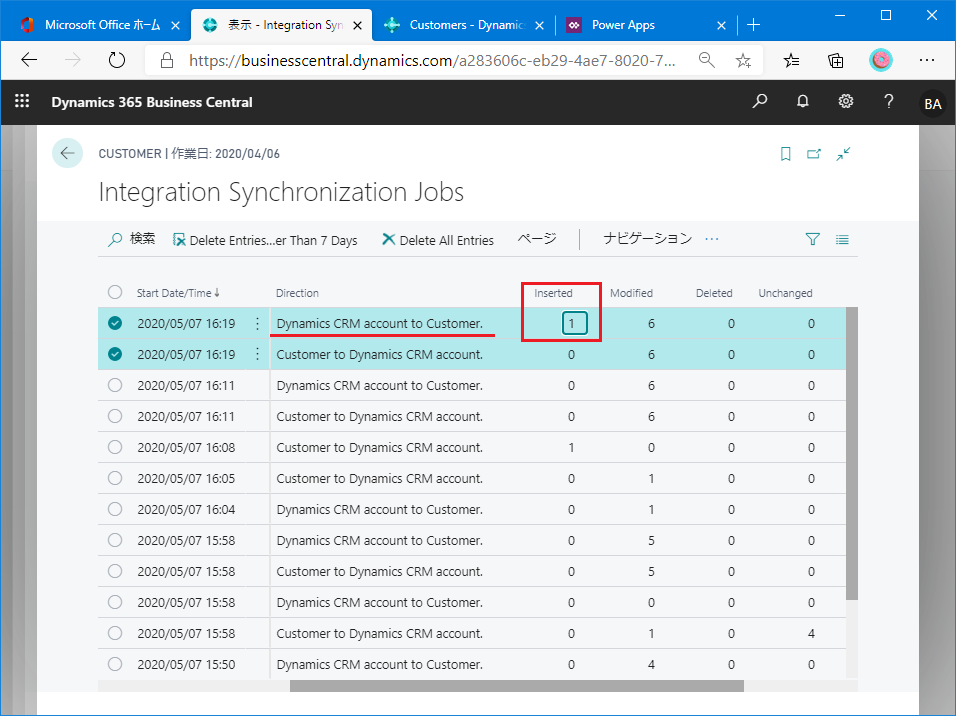Open browser settings and more menu
This screenshot has width=956, height=716.
pyautogui.click(x=927, y=60)
